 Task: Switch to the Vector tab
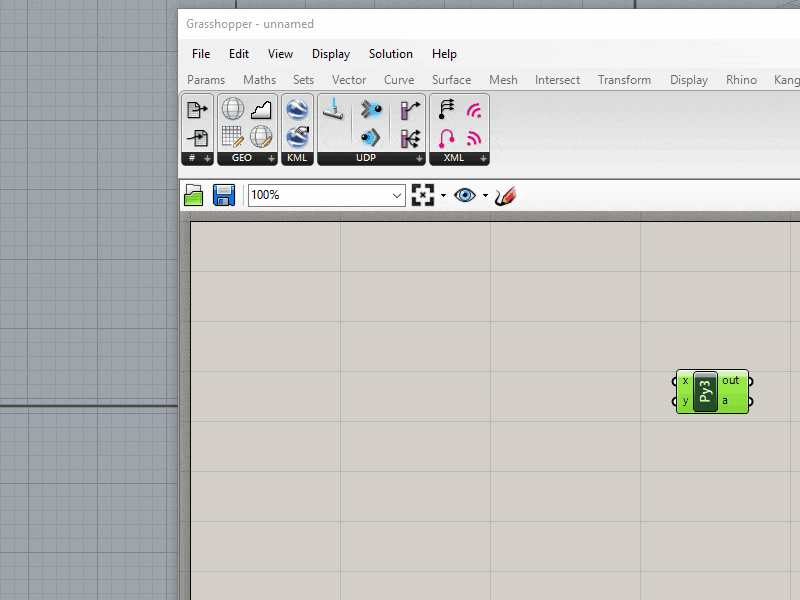click(349, 80)
